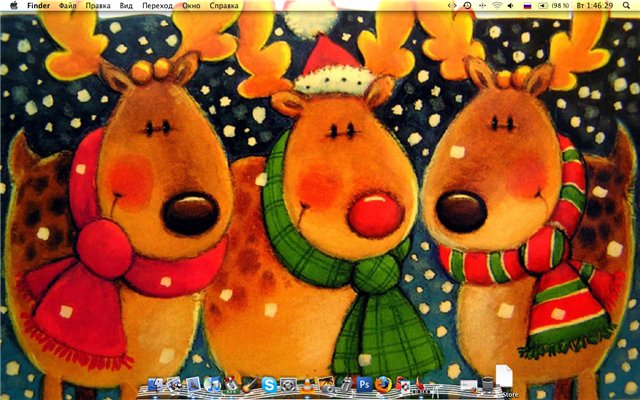
Task: Launch Firefox from the dock
Action: (384, 383)
